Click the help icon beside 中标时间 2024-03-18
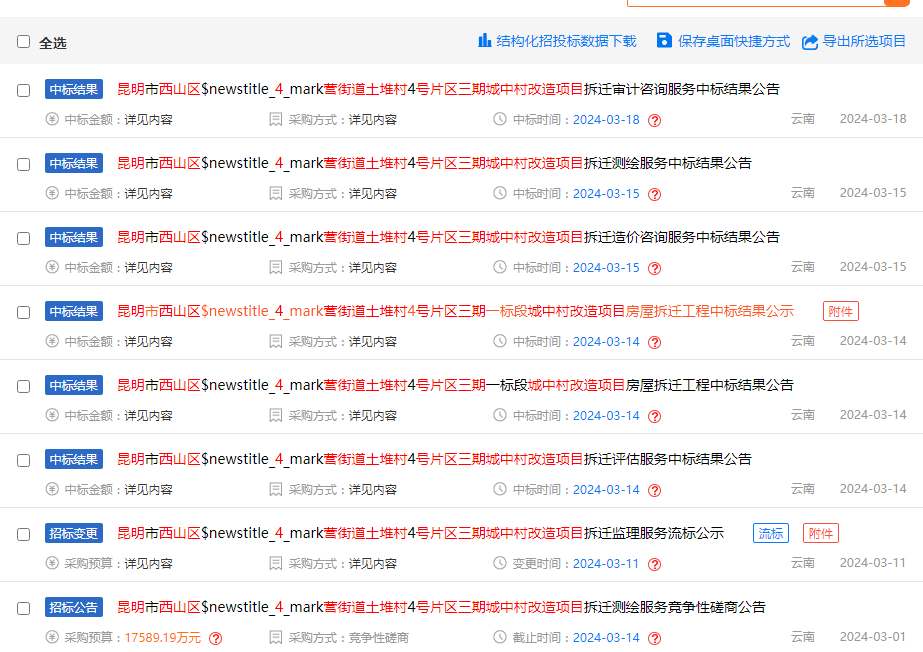 655,121
